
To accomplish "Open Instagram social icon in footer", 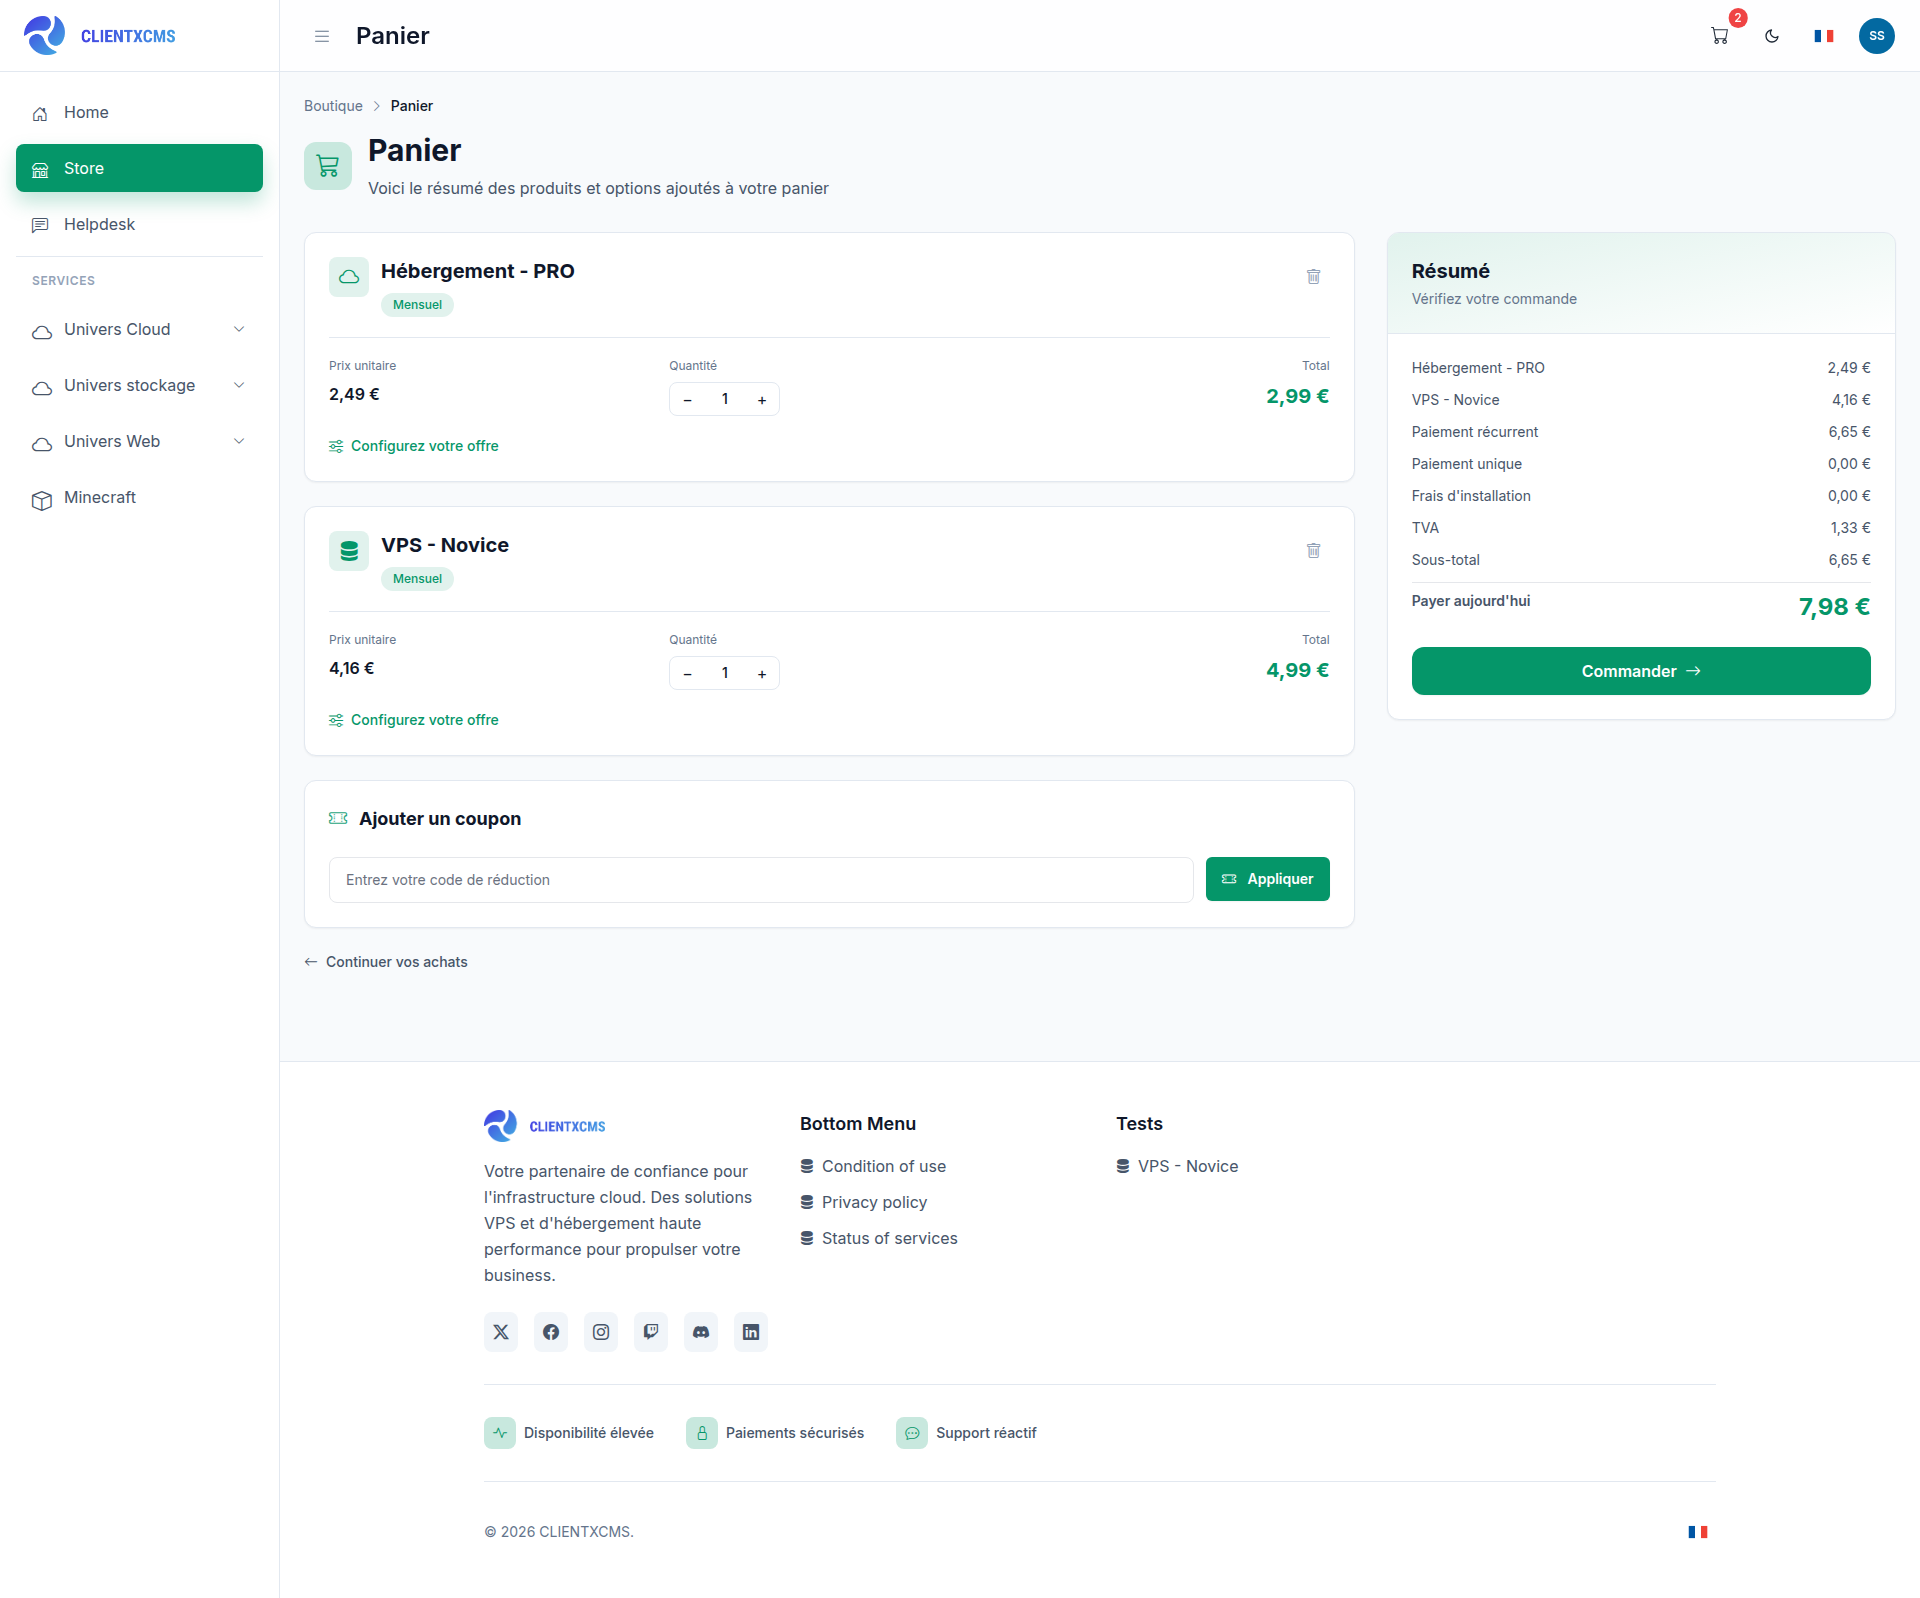I will click(x=601, y=1332).
